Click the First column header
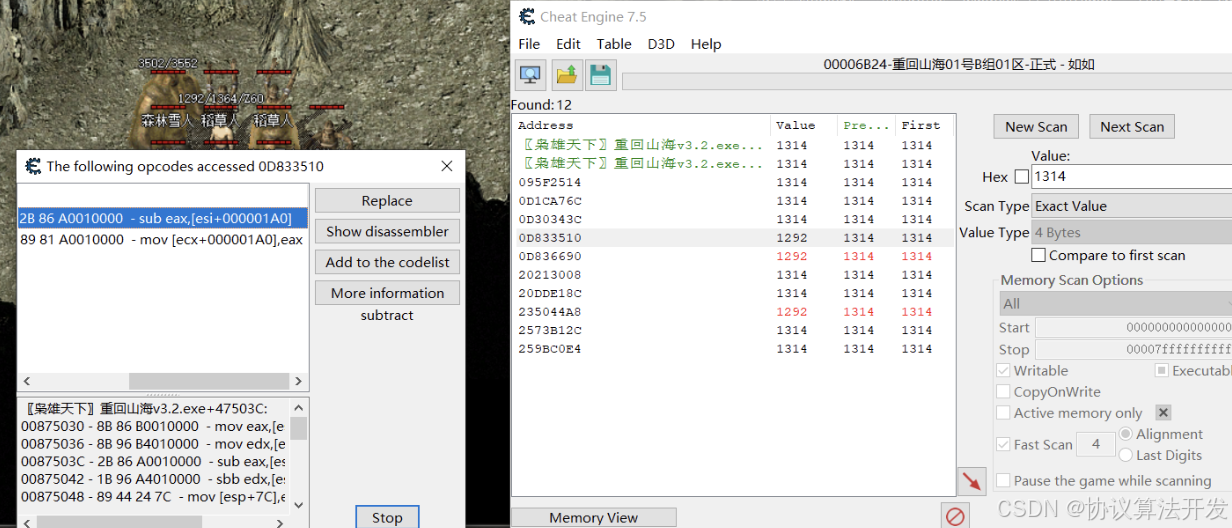This screenshot has height=528, width=1232. (x=924, y=125)
